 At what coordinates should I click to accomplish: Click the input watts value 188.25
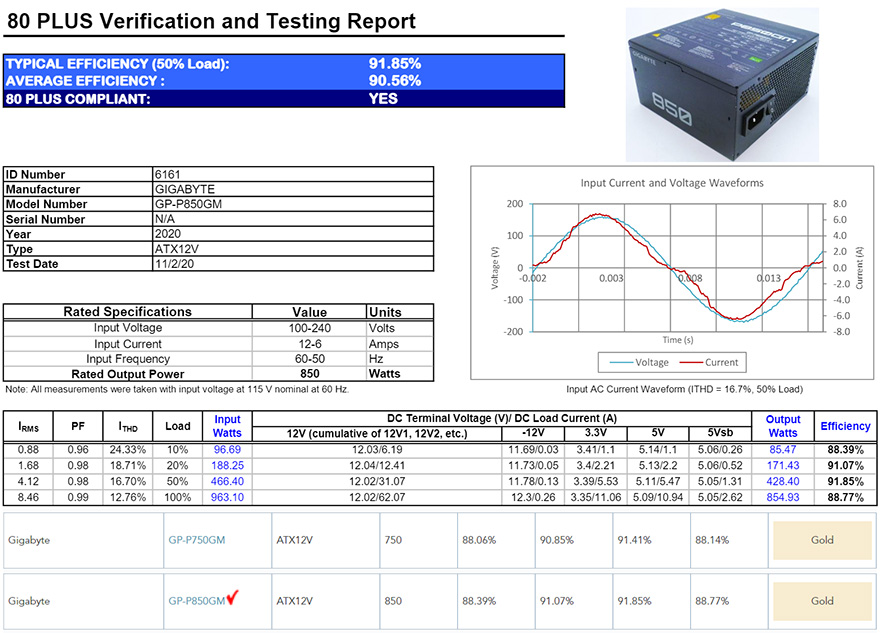227,465
